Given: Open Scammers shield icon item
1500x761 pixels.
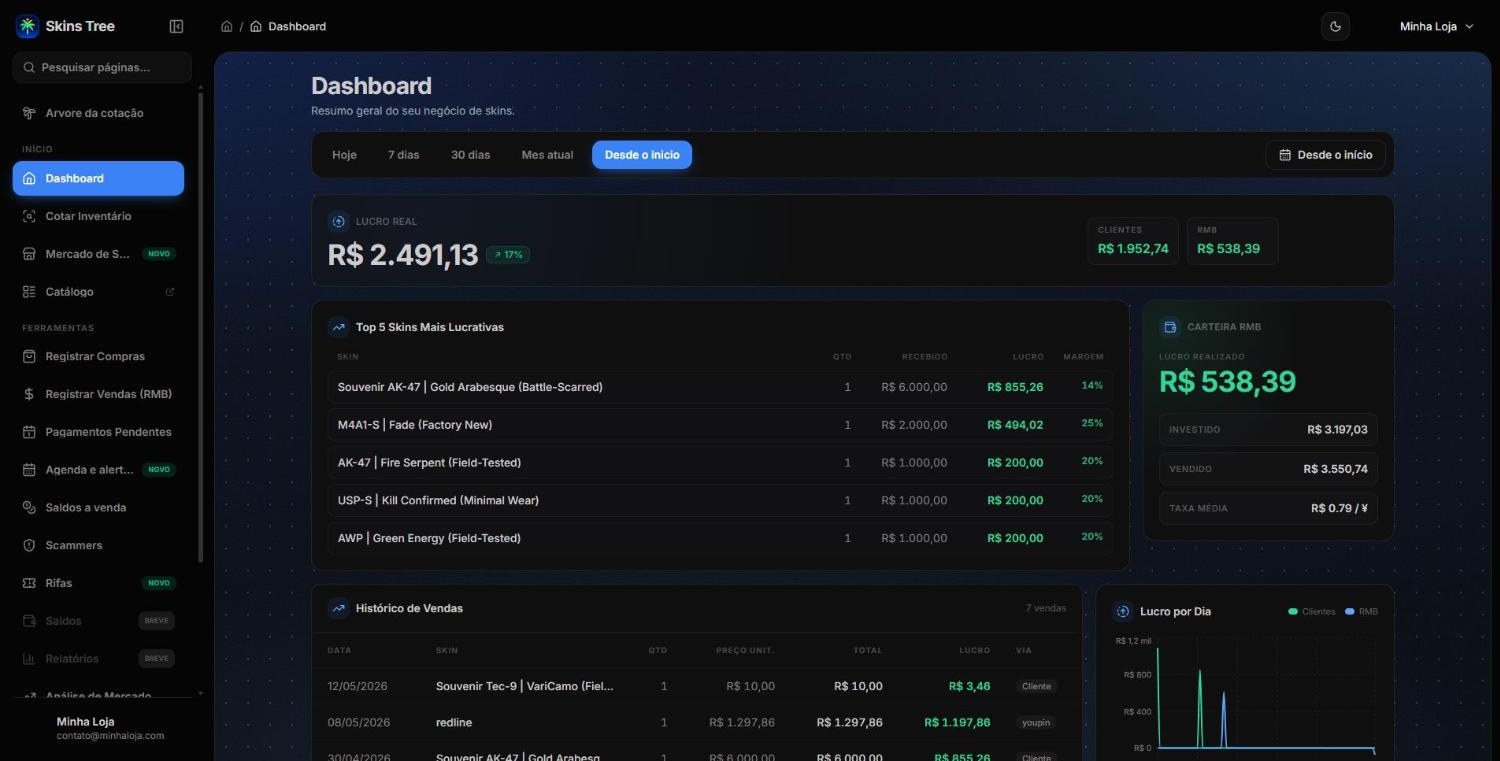Looking at the screenshot, I should (x=29, y=545).
